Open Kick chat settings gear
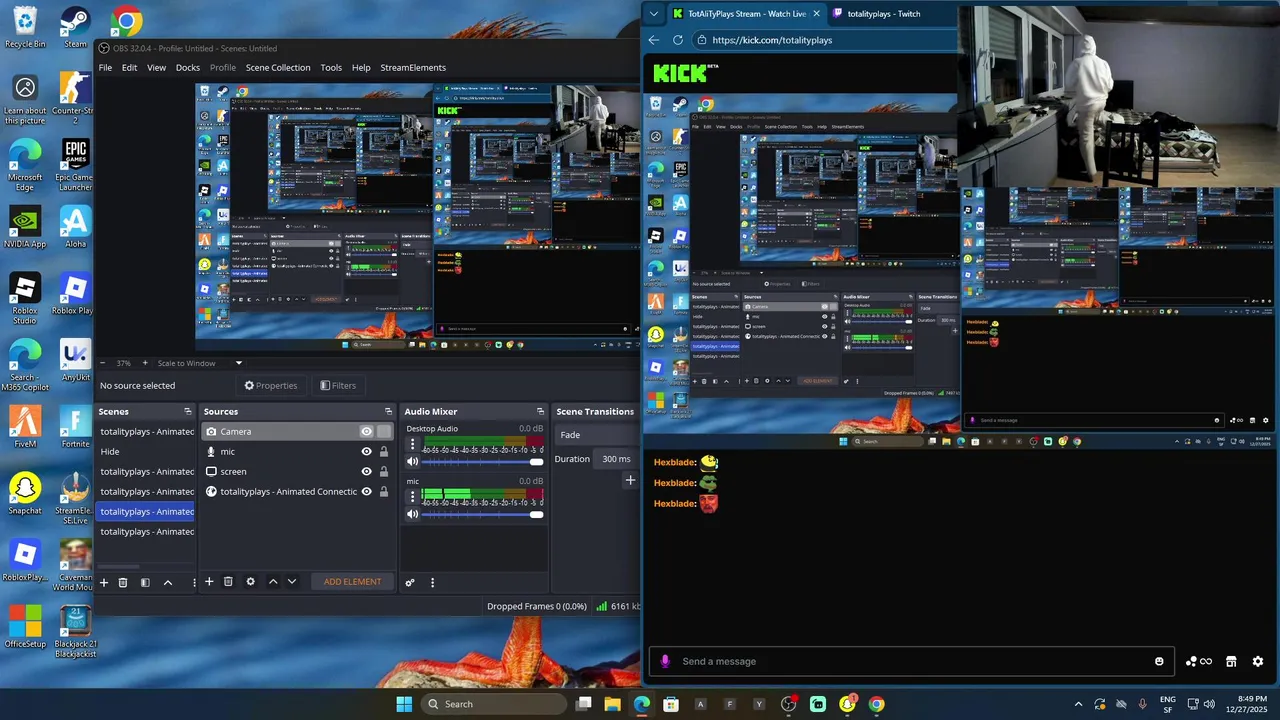 (1258, 661)
